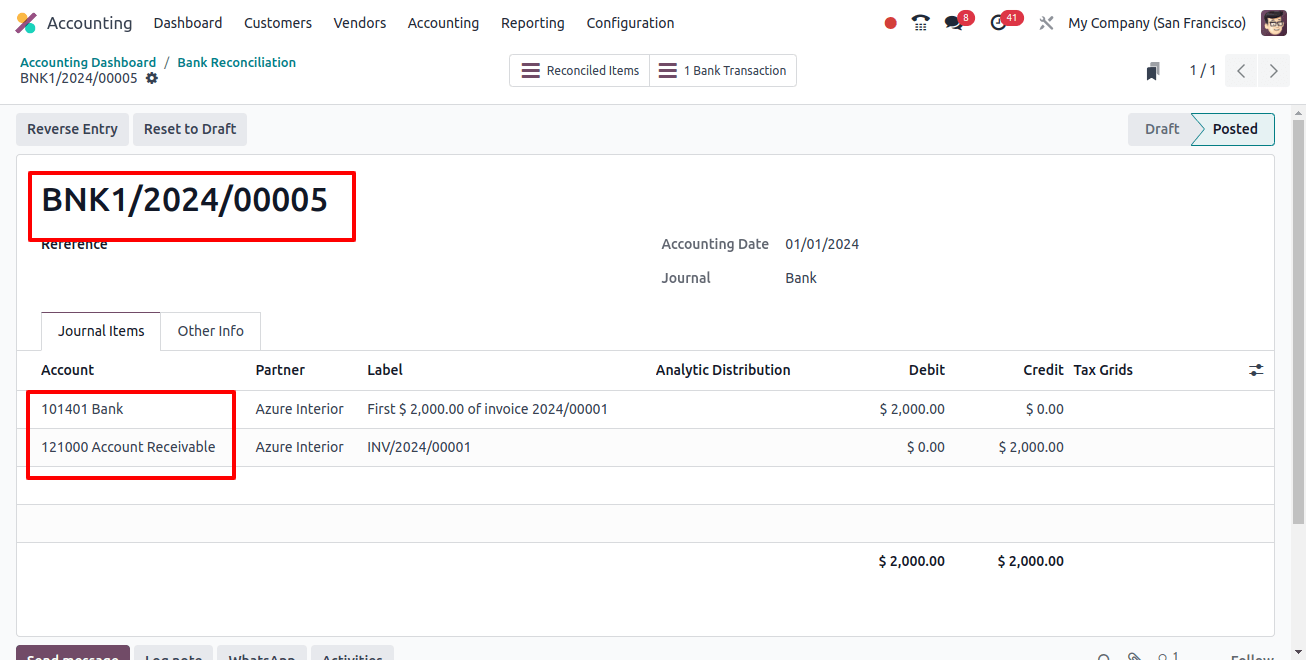Open the user avatar menu
1306x660 pixels.
point(1274,23)
